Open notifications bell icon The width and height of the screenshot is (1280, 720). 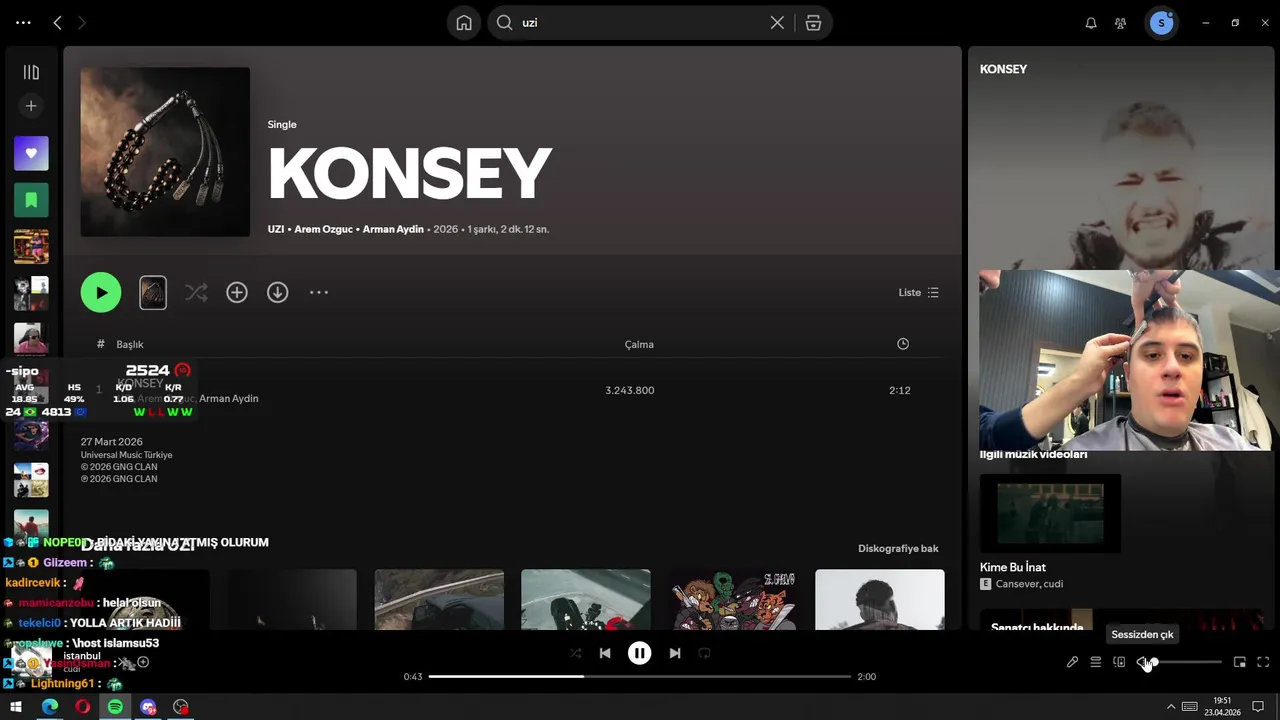point(1091,22)
